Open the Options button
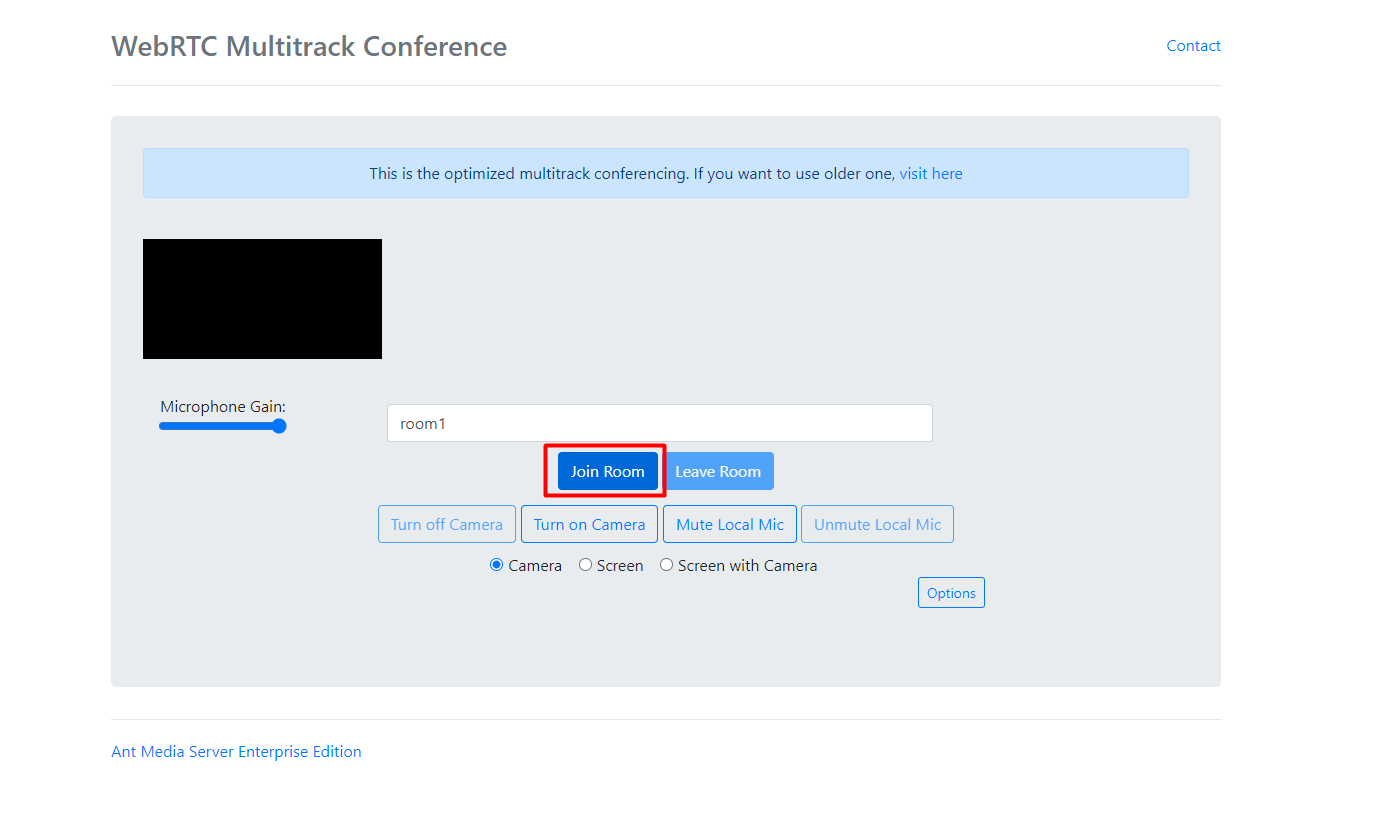This screenshot has height=818, width=1397. [x=950, y=593]
